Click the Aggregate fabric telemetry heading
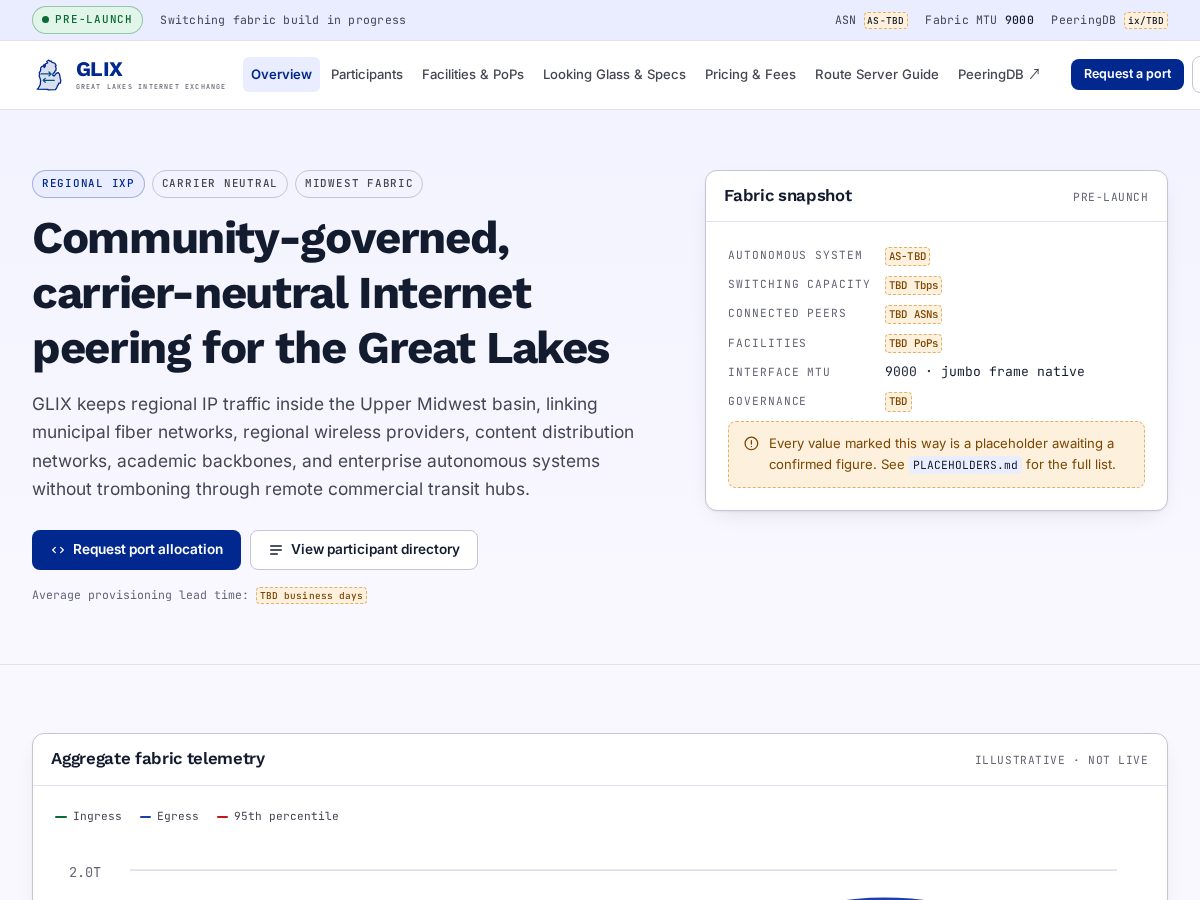Image resolution: width=1200 pixels, height=900 pixels. pyautogui.click(x=158, y=759)
